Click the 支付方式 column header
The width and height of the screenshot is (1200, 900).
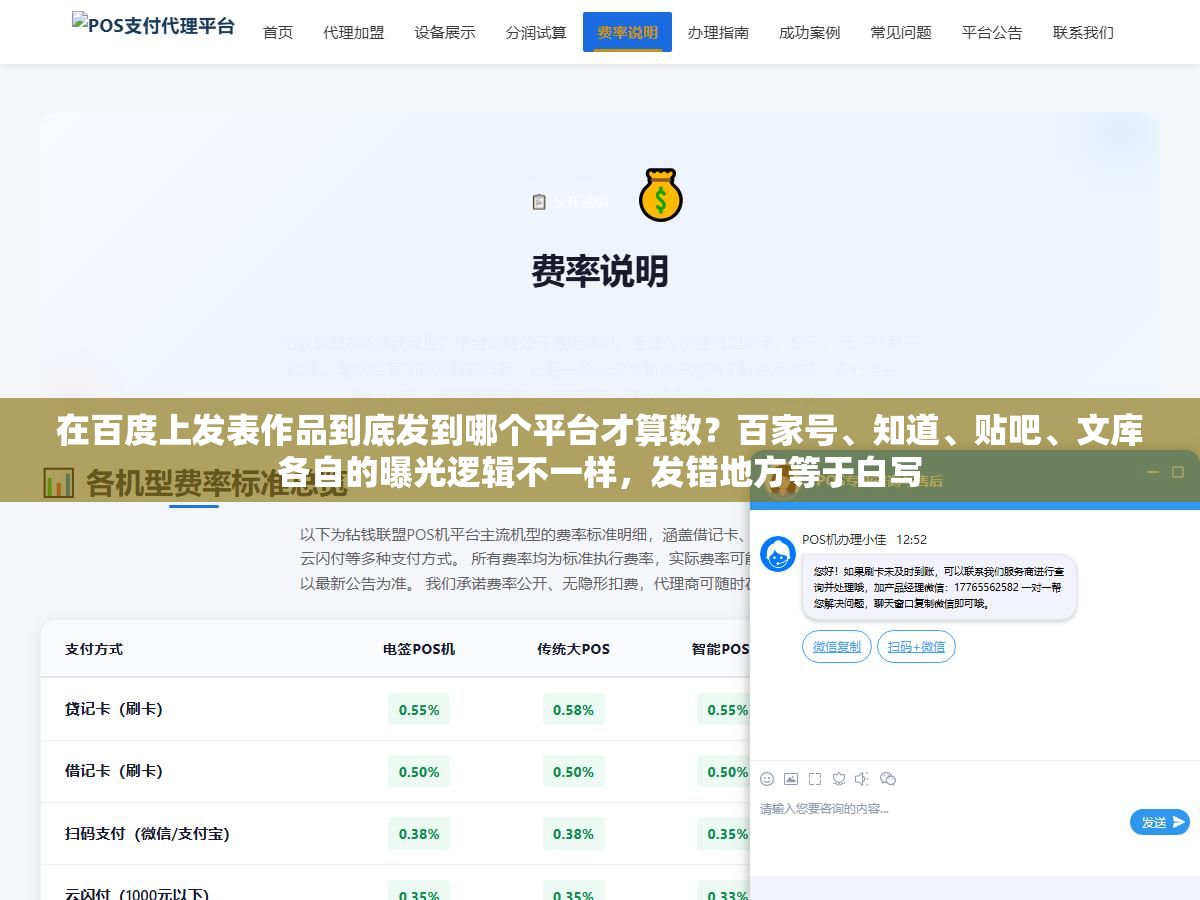94,649
